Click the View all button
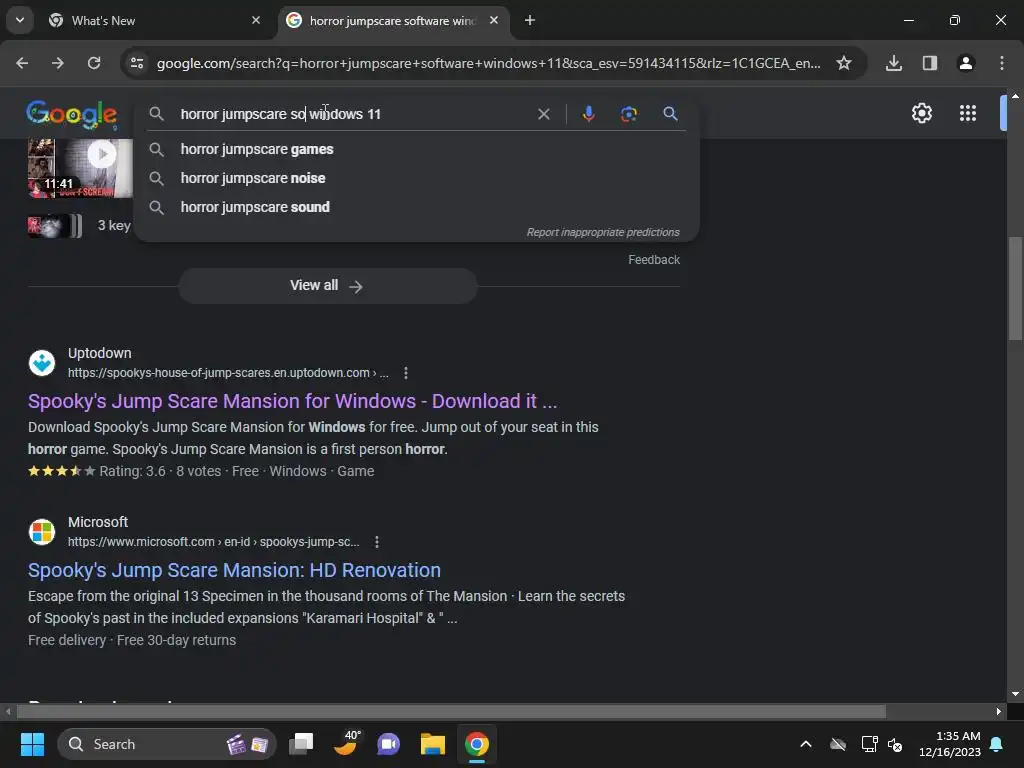This screenshot has width=1024, height=768. (328, 286)
